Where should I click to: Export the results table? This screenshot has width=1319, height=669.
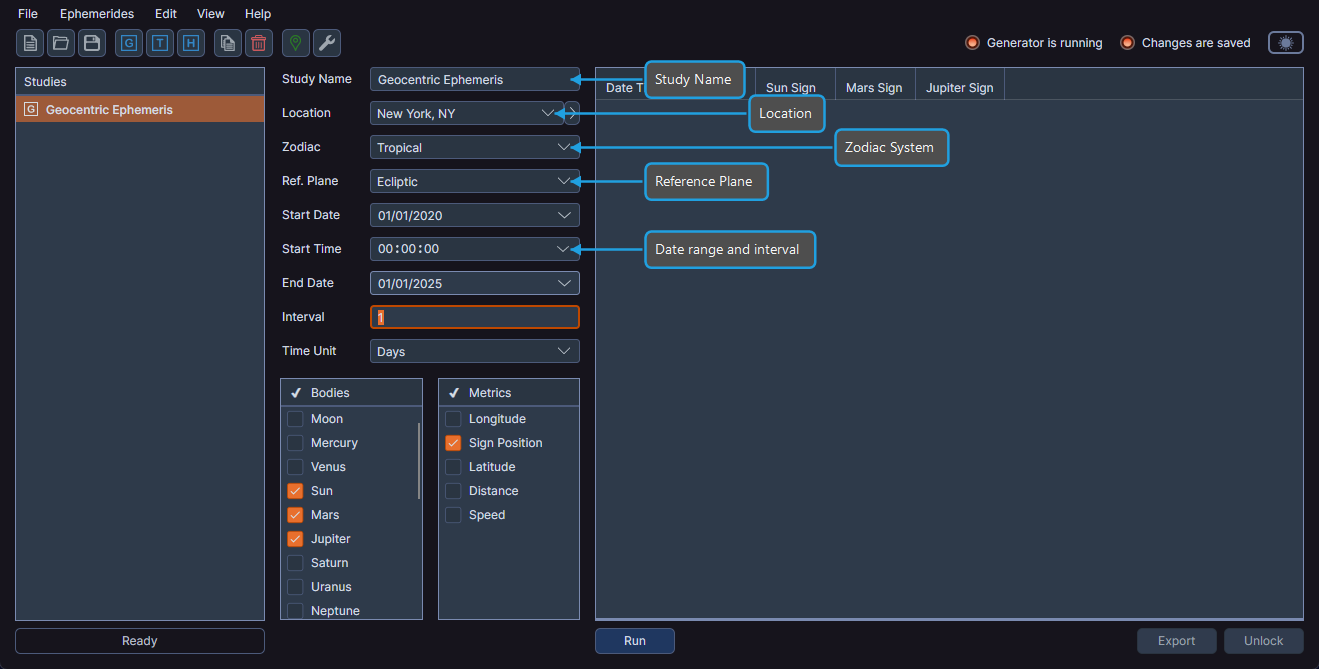pos(1176,640)
